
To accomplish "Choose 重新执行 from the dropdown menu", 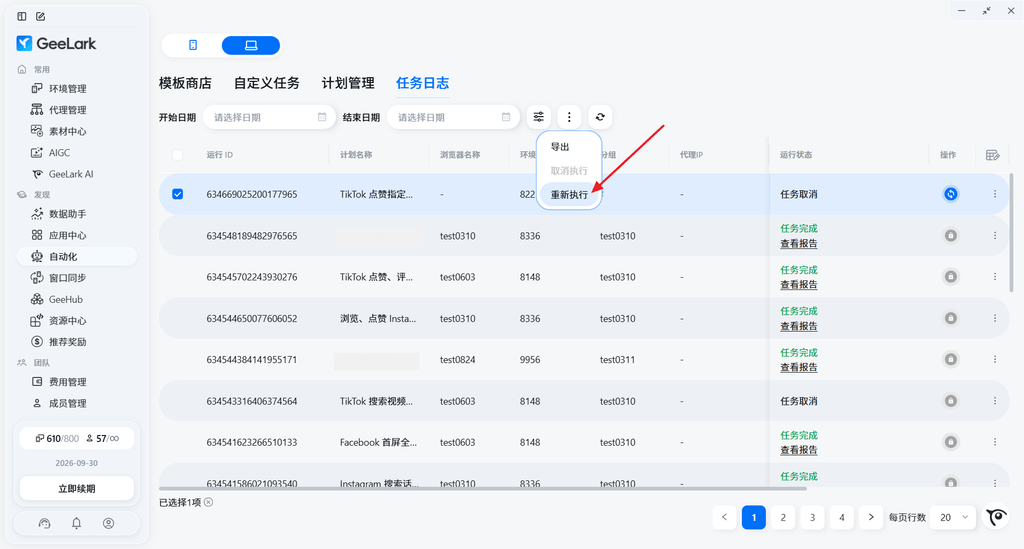I will click(x=568, y=195).
